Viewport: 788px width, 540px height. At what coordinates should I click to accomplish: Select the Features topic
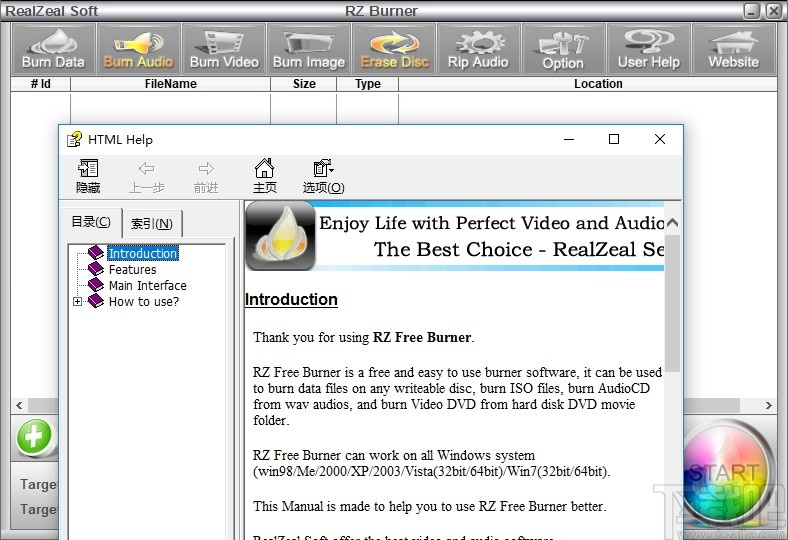click(133, 269)
